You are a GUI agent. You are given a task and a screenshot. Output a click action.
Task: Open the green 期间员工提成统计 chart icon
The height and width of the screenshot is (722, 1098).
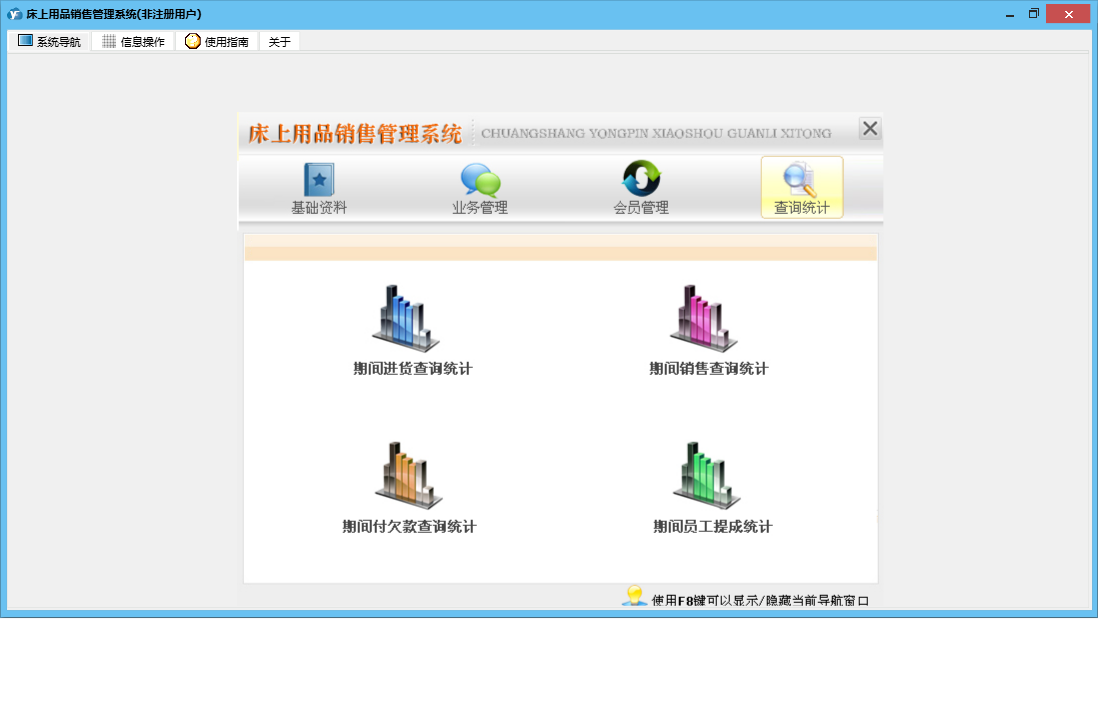coord(707,475)
